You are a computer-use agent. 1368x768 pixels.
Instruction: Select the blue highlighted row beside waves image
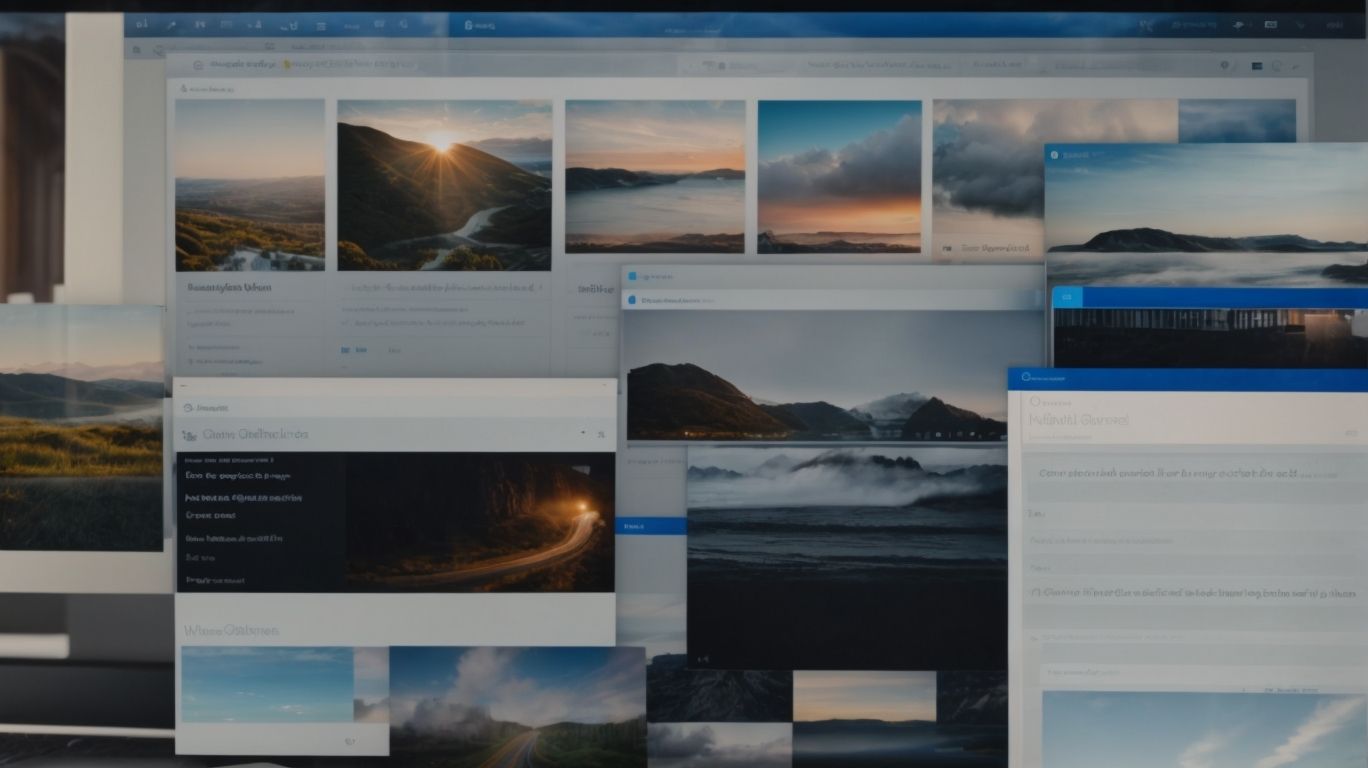(651, 526)
